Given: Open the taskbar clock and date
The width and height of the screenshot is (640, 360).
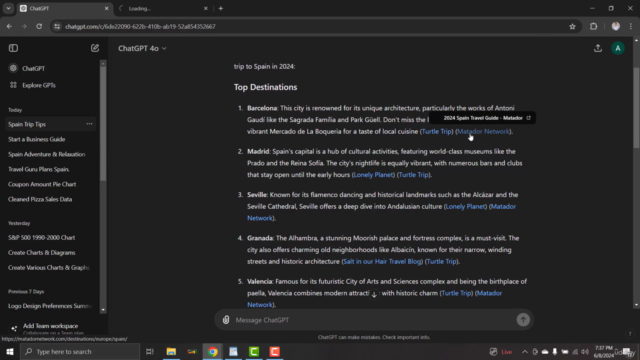Looking at the screenshot, I should pyautogui.click(x=604, y=351).
